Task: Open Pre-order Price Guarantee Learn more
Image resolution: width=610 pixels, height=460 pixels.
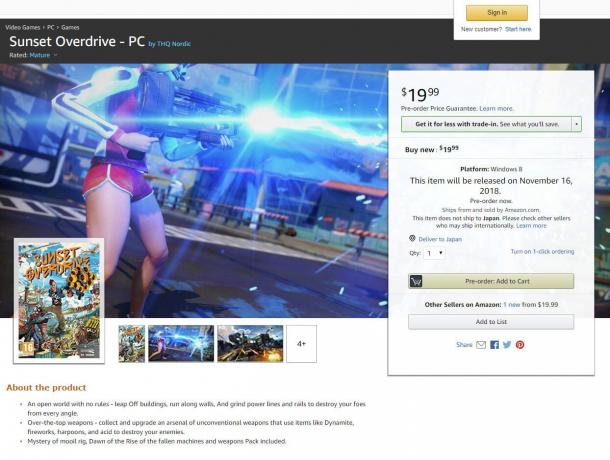Action: [496, 109]
